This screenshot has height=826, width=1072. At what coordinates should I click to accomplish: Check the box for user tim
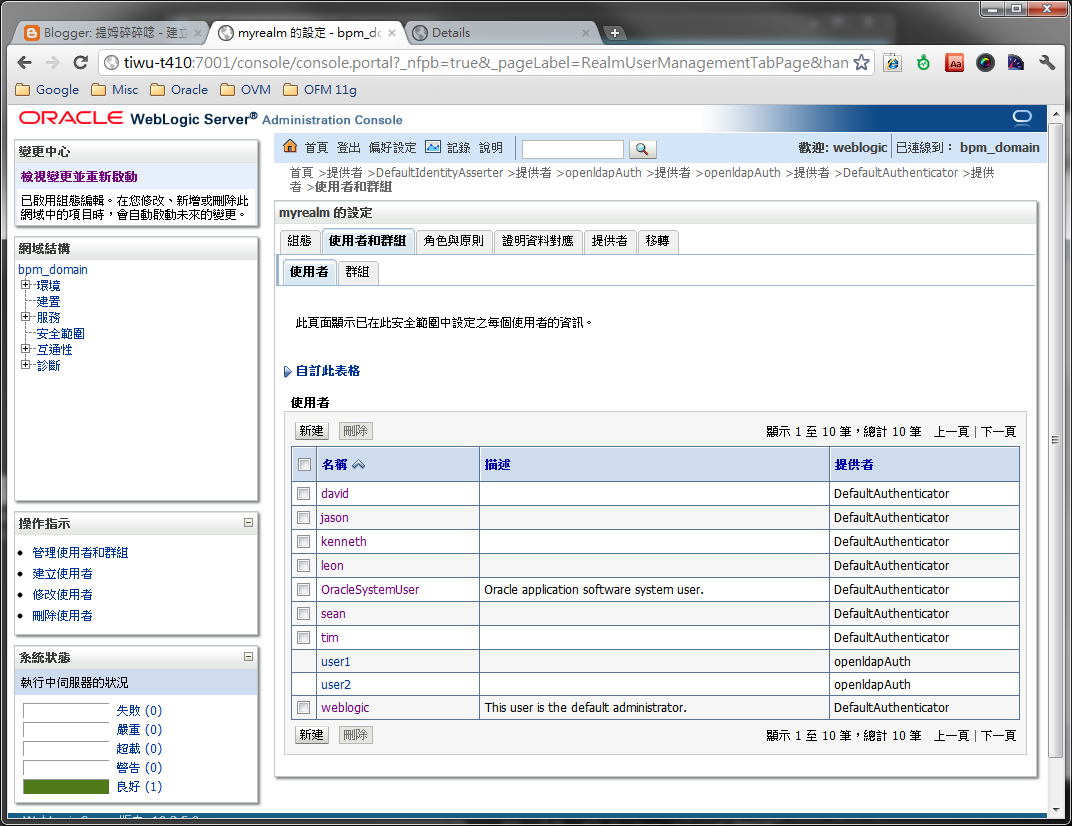[304, 637]
